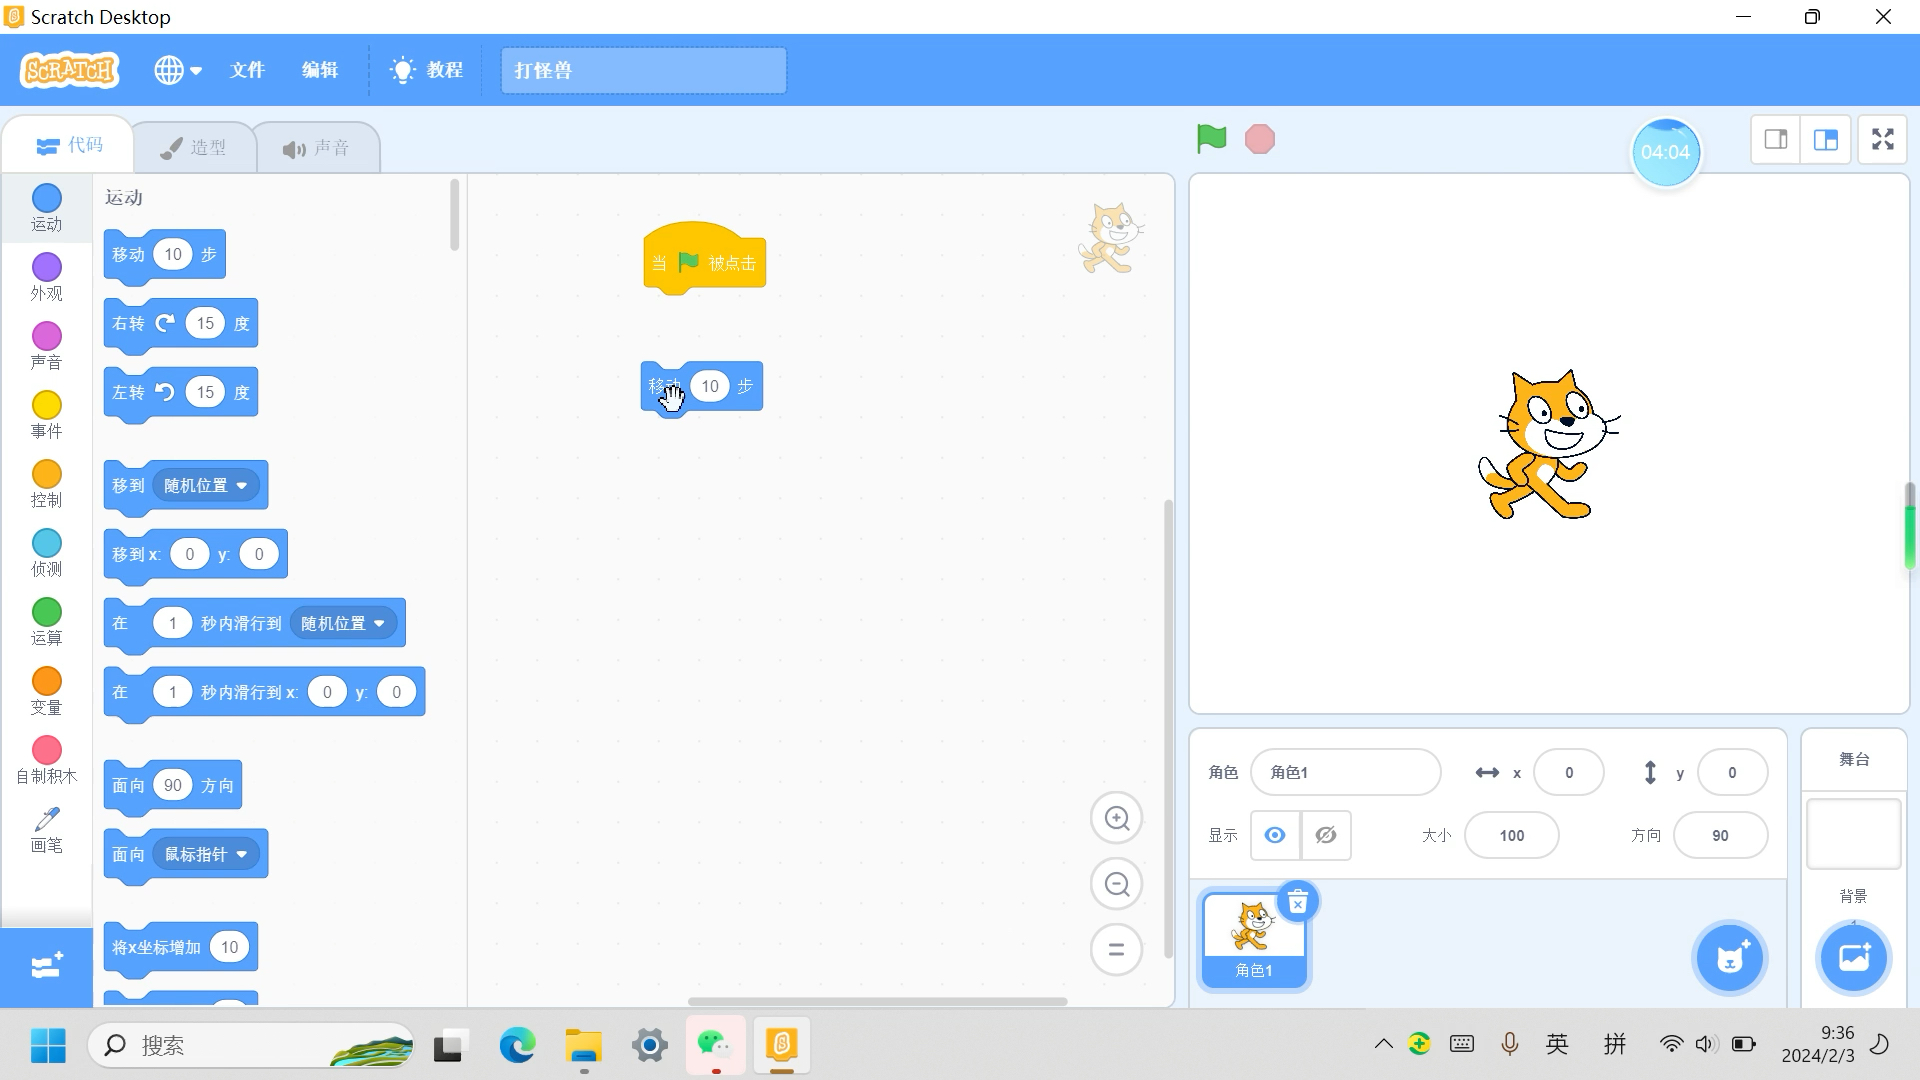Click the 右转 15 度 block
This screenshot has height=1080, width=1920.
[180, 324]
